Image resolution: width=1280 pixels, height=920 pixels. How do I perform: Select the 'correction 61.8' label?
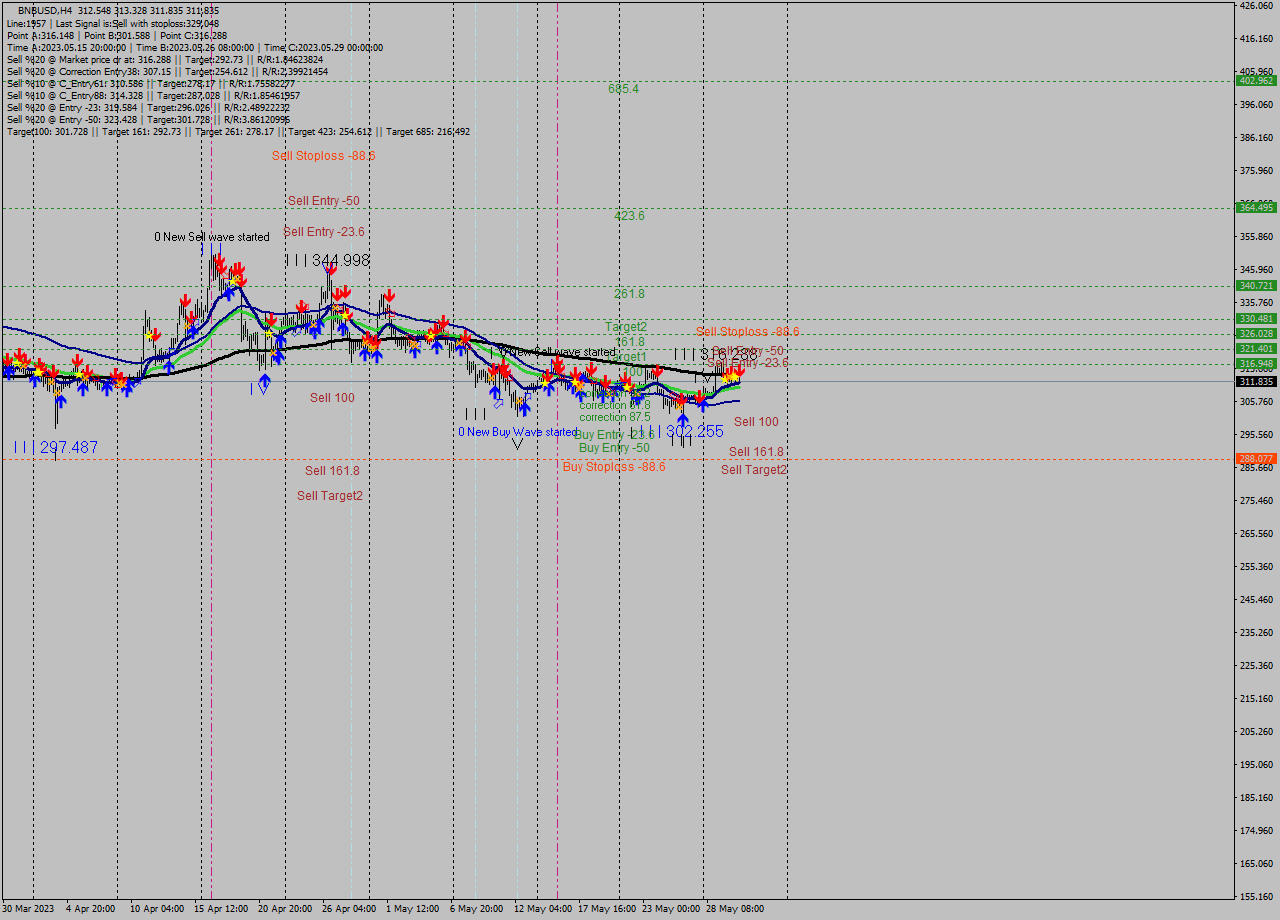pyautogui.click(x=615, y=405)
